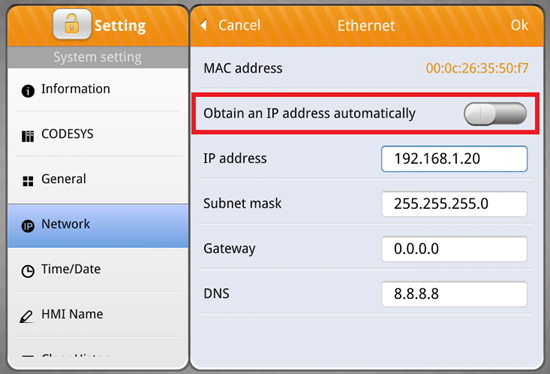This screenshot has height=374, width=550.
Task: Select the CODESYS menu entry
Action: pyautogui.click(x=98, y=134)
